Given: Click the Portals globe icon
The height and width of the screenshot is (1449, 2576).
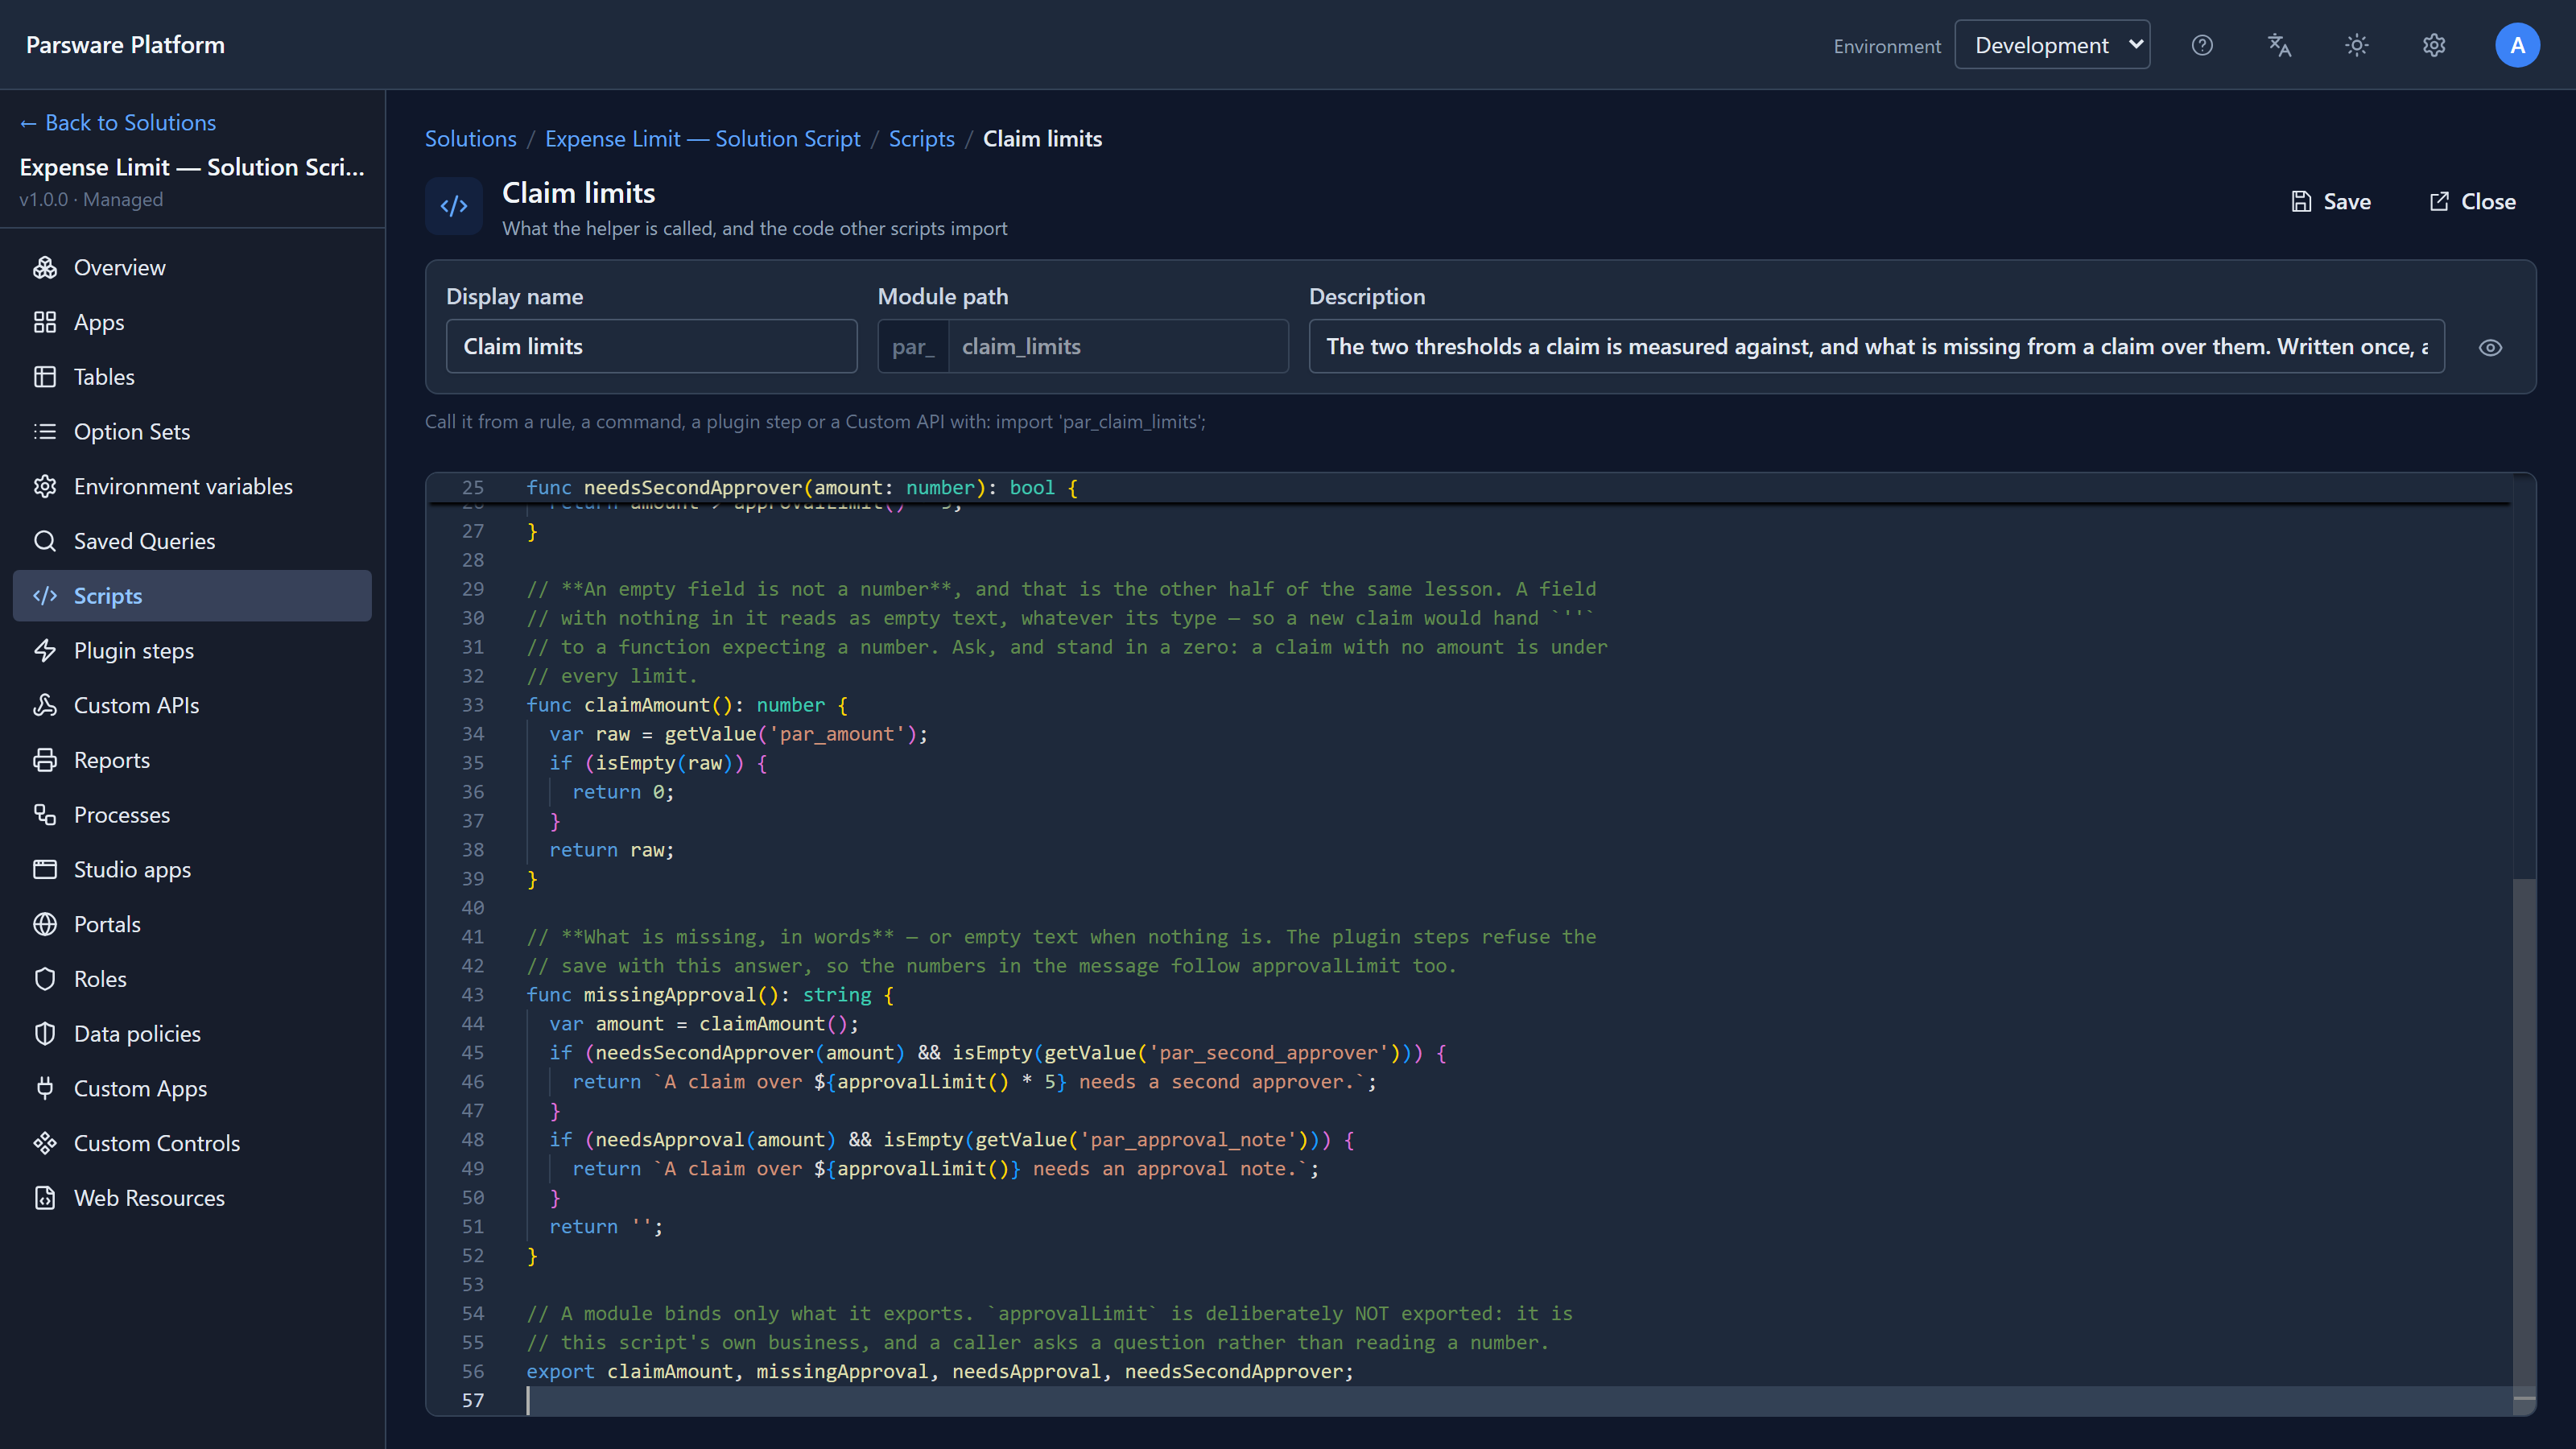Looking at the screenshot, I should pos(45,924).
